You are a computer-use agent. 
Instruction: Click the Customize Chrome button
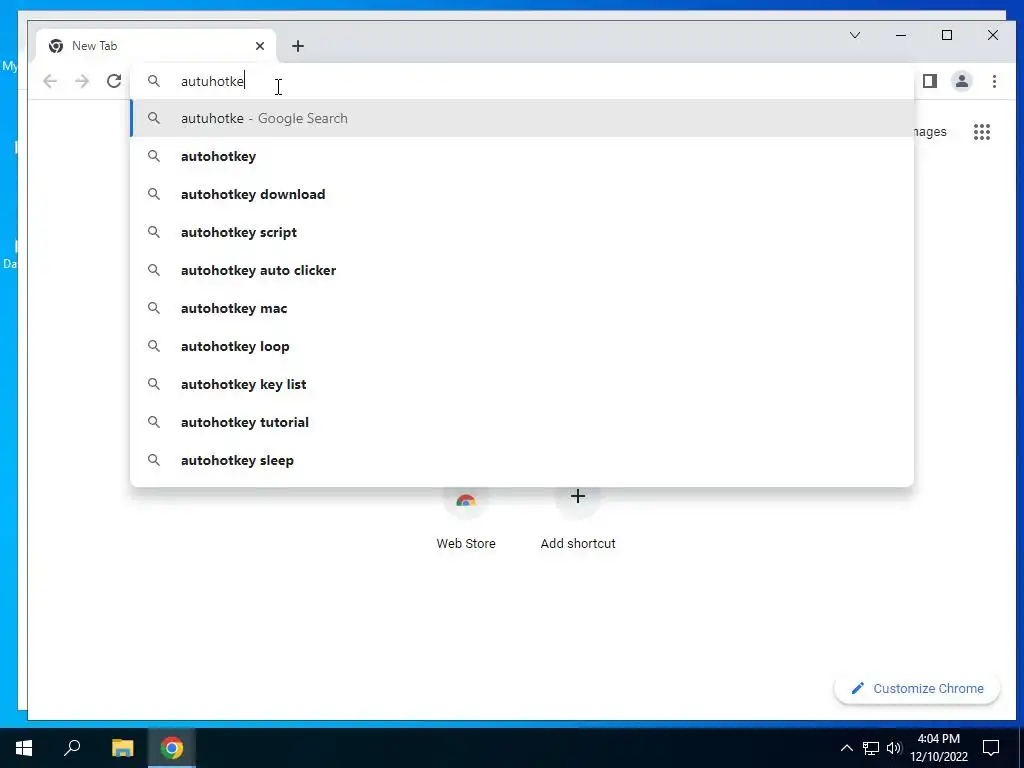click(x=917, y=688)
